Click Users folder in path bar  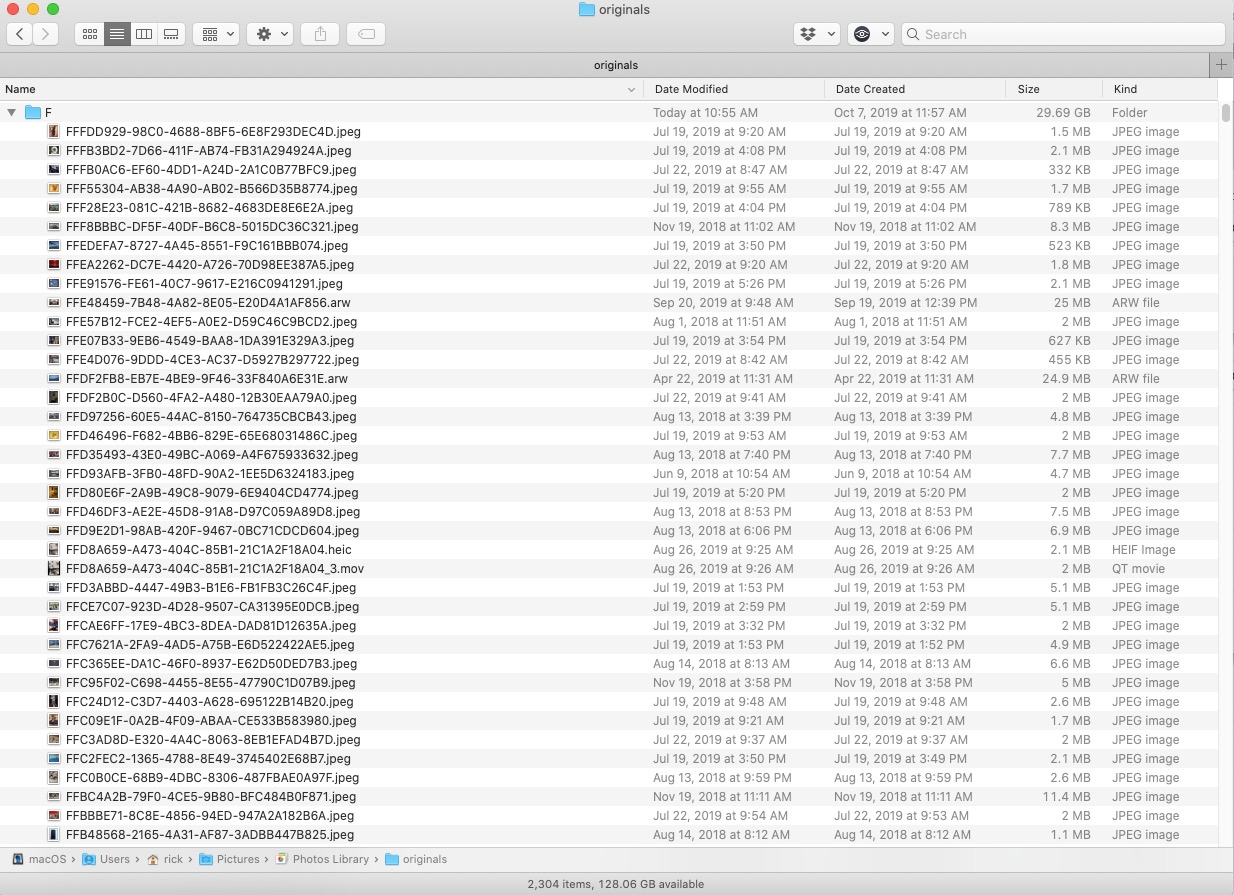tap(106, 859)
